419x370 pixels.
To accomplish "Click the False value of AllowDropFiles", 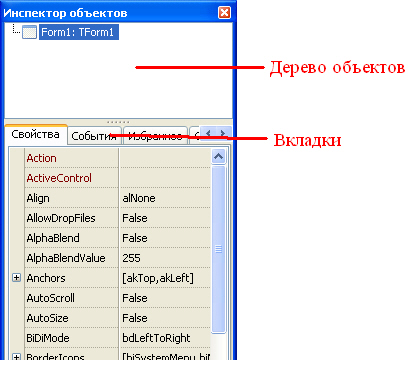I will pyautogui.click(x=135, y=218).
